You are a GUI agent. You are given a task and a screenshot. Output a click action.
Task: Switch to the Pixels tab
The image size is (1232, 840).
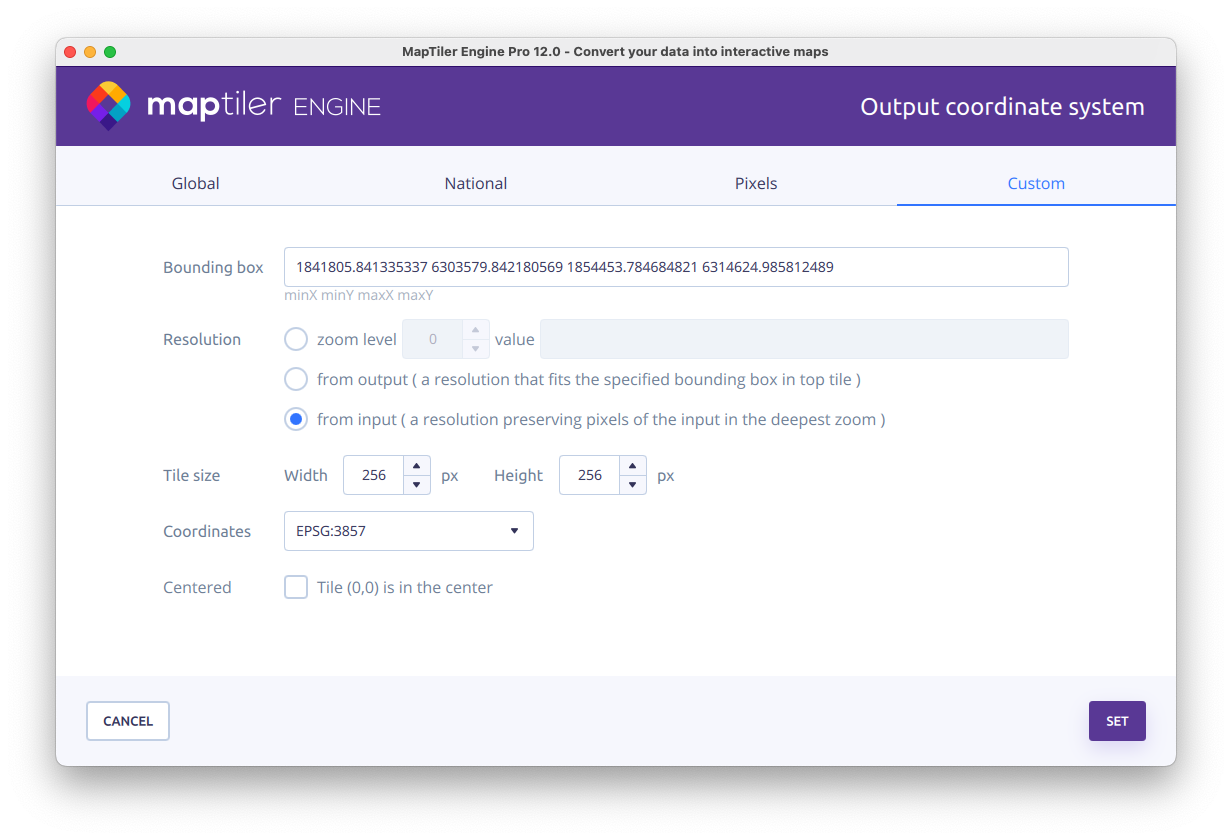point(755,183)
